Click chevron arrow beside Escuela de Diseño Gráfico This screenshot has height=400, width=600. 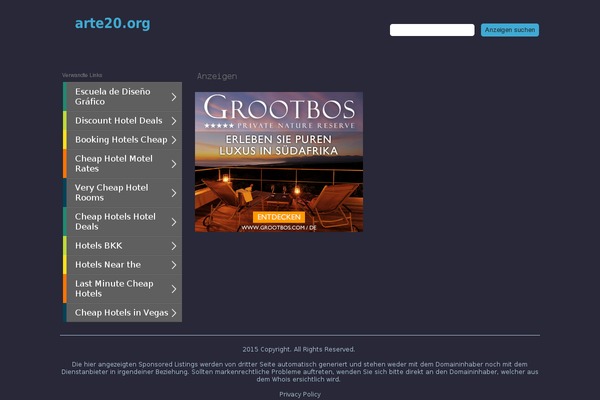(x=174, y=97)
